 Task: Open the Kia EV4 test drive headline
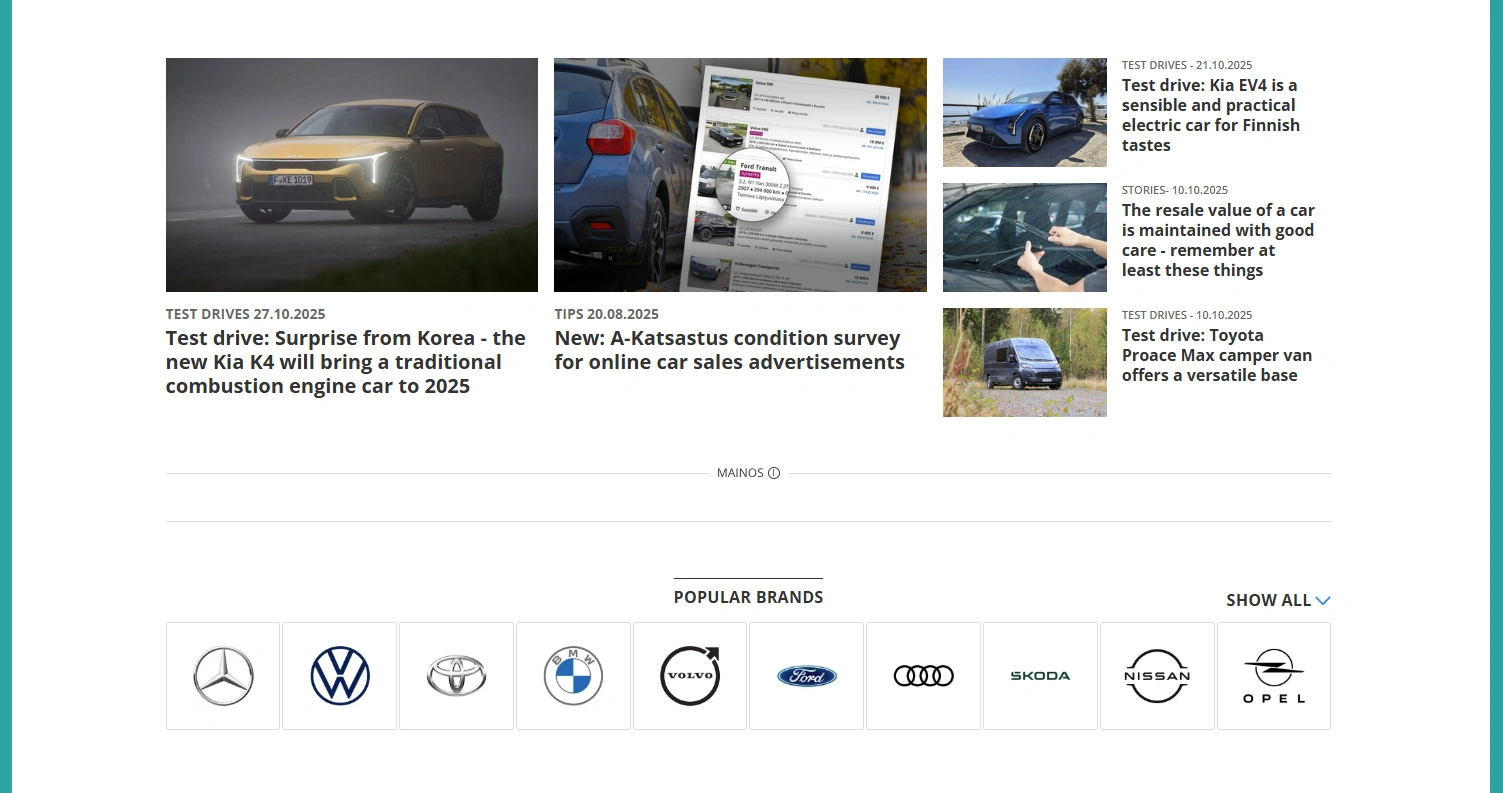pyautogui.click(x=1211, y=115)
